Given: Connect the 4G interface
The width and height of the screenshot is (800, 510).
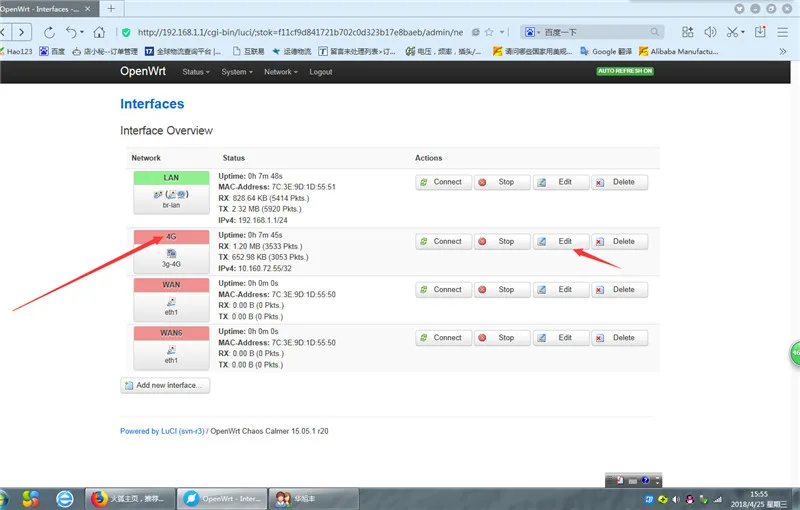Looking at the screenshot, I should point(443,241).
